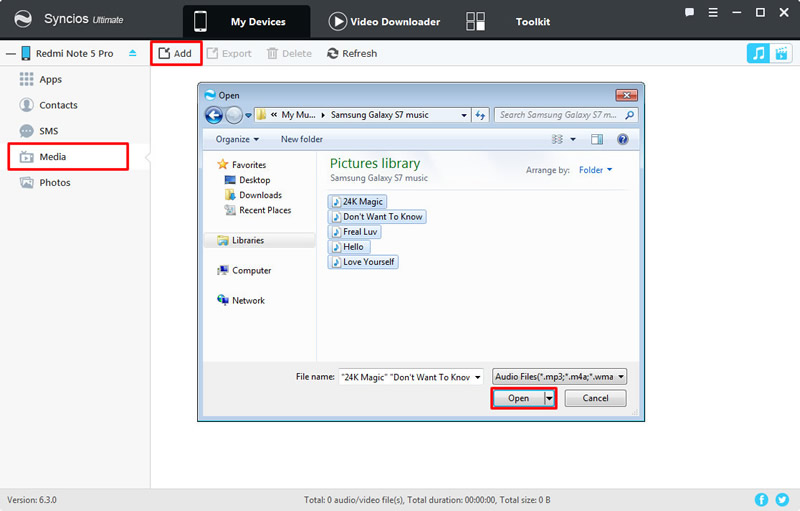Image resolution: width=800 pixels, height=511 pixels.
Task: Expand the File name dropdown arrow
Action: click(x=478, y=377)
